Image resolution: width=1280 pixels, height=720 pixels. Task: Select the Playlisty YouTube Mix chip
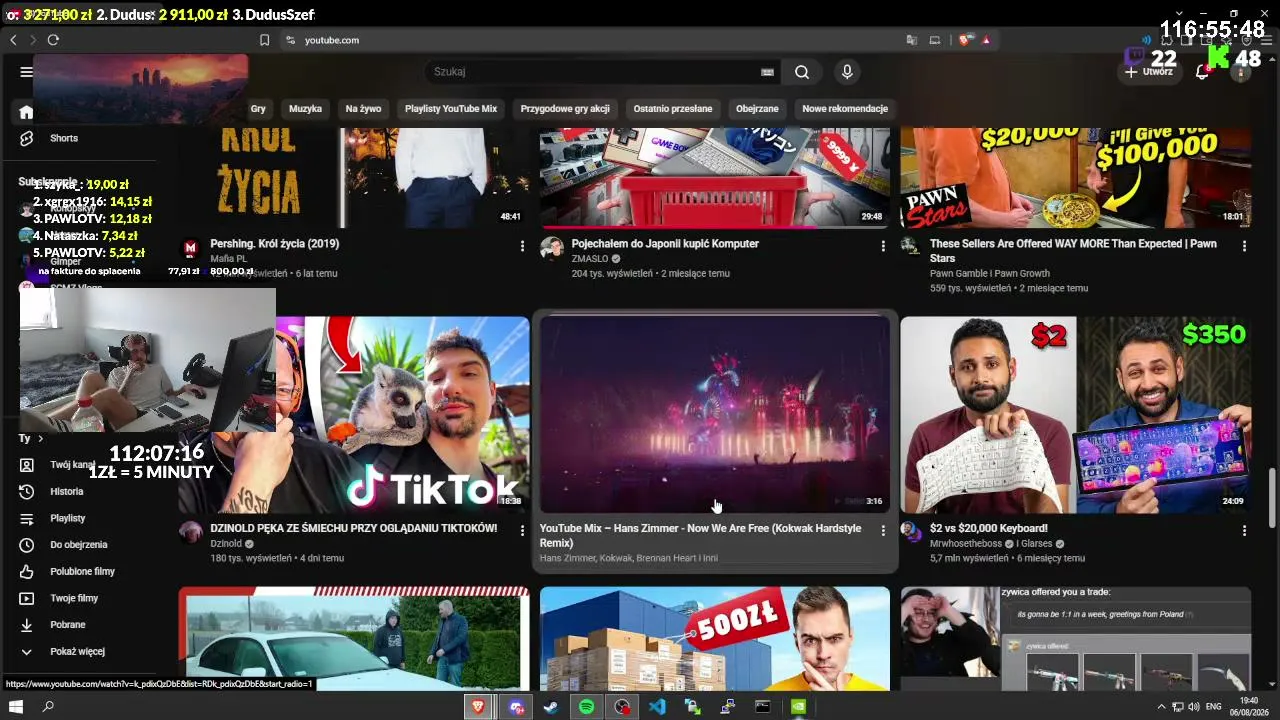point(451,109)
